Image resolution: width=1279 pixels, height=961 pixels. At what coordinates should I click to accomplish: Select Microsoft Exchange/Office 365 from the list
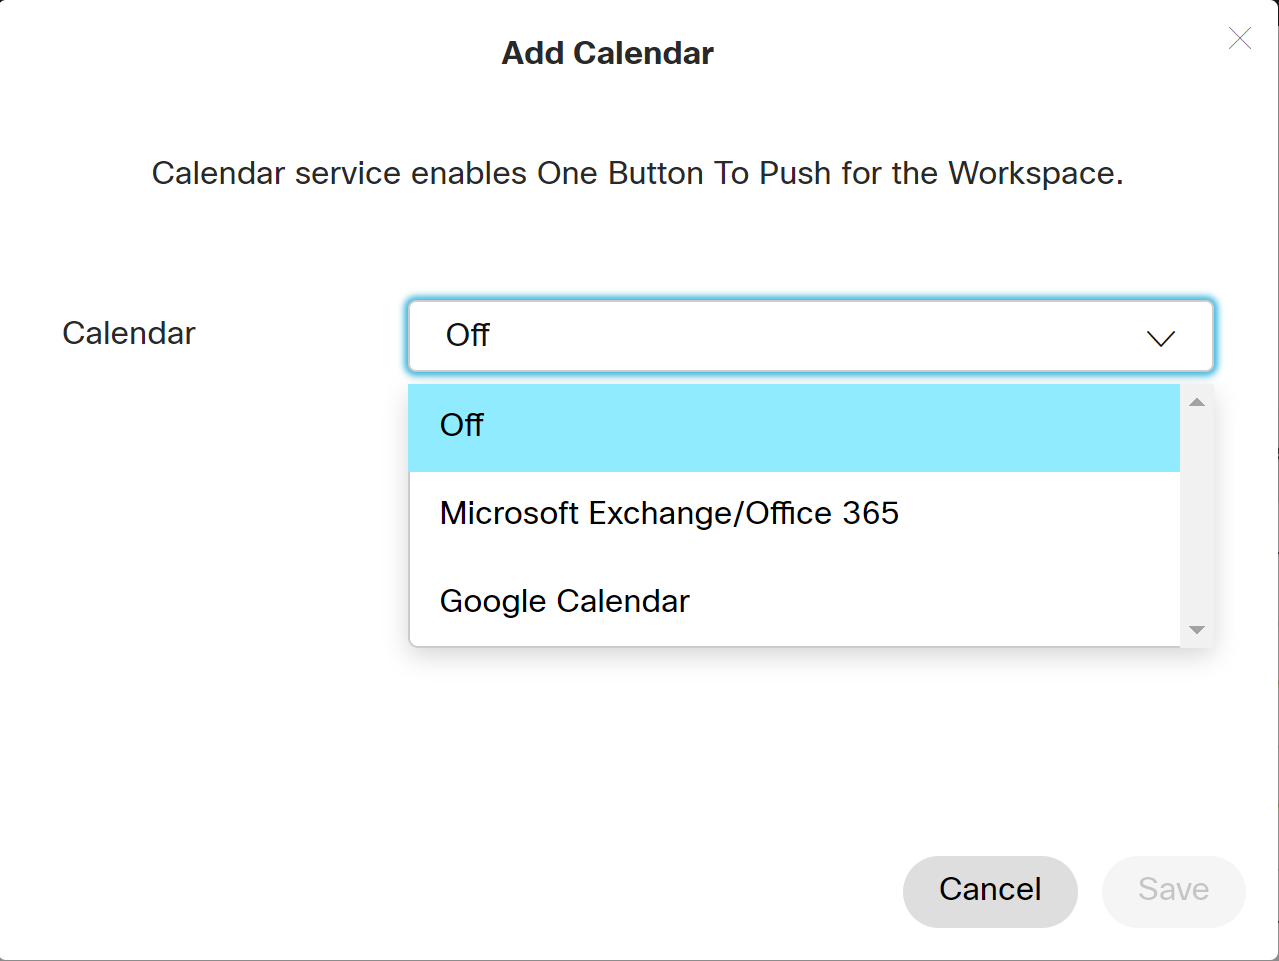pos(669,514)
